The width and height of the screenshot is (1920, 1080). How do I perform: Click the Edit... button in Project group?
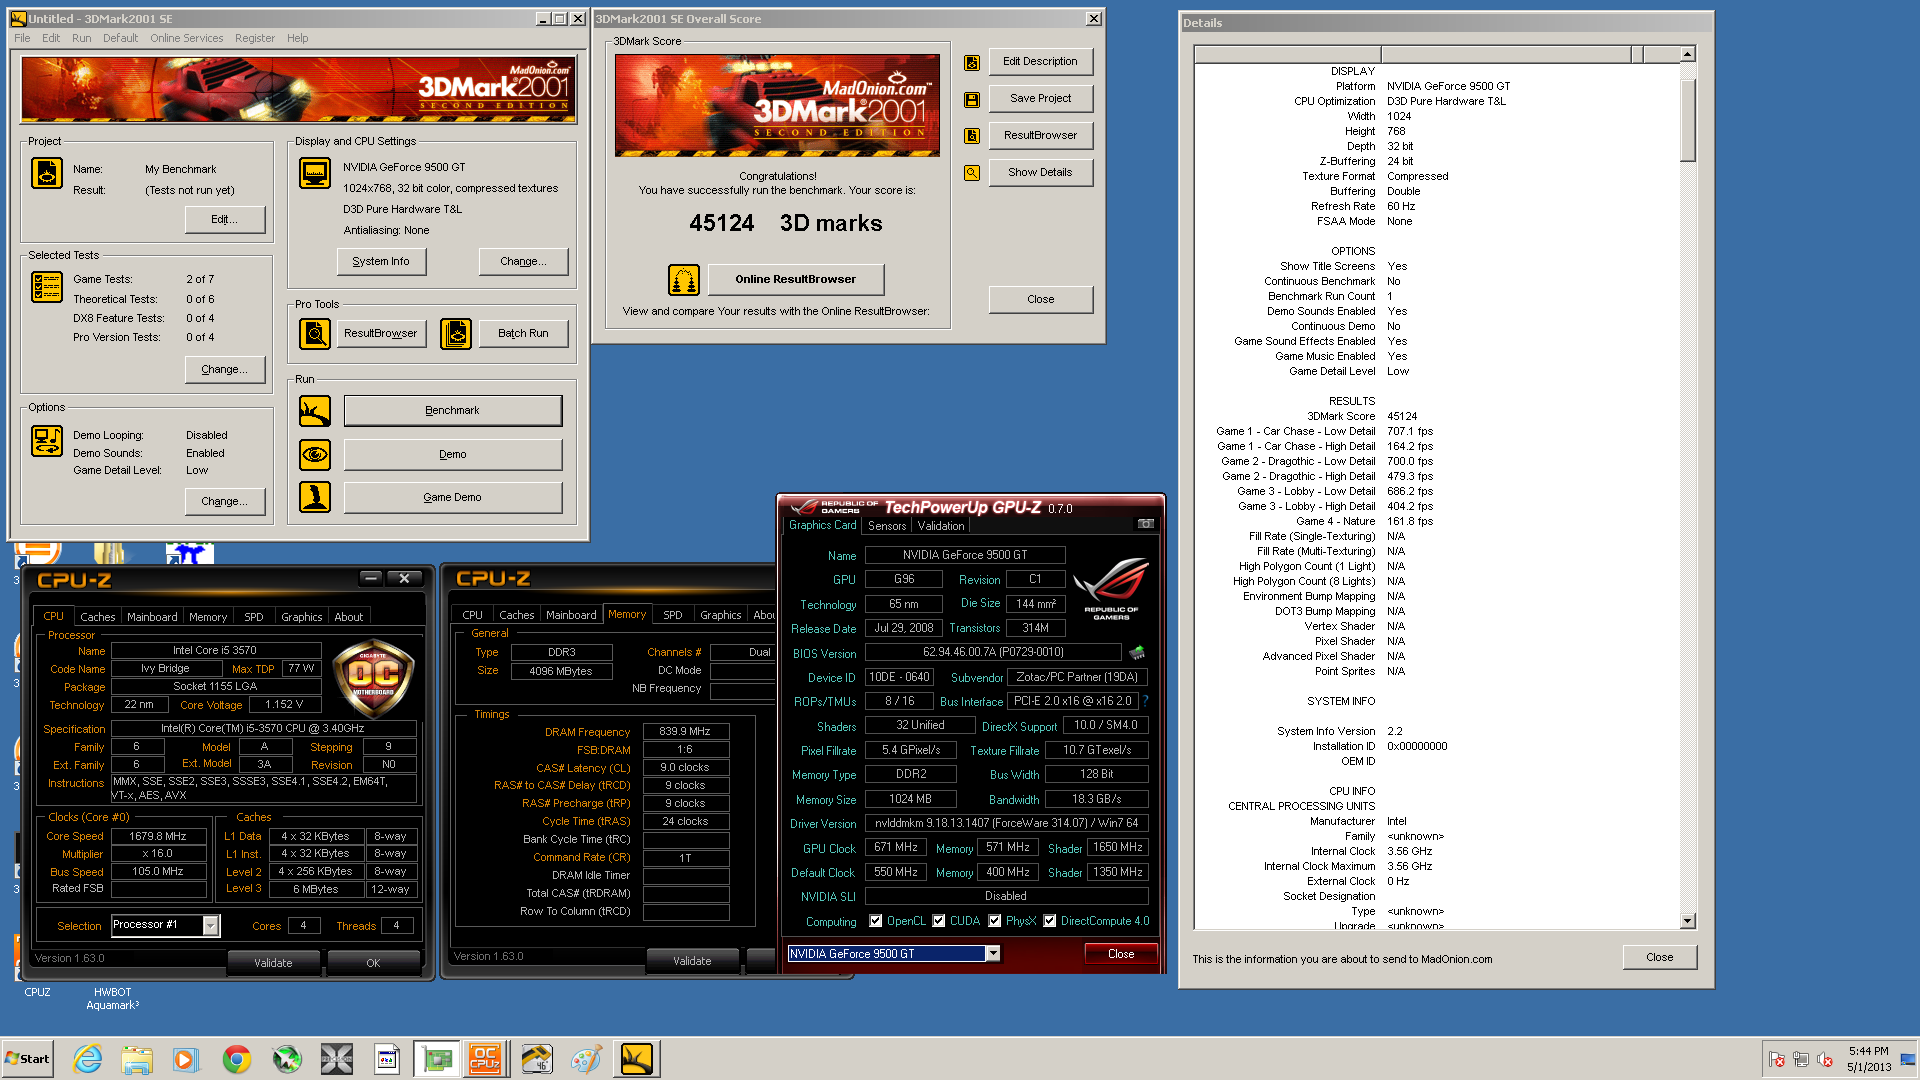tap(225, 220)
